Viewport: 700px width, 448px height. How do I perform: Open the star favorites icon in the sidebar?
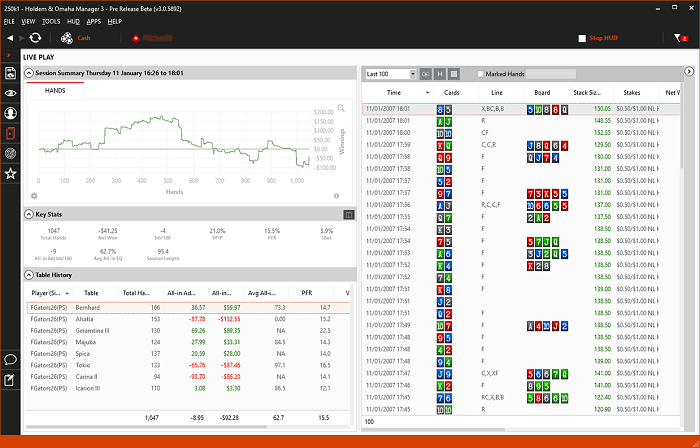coord(10,174)
